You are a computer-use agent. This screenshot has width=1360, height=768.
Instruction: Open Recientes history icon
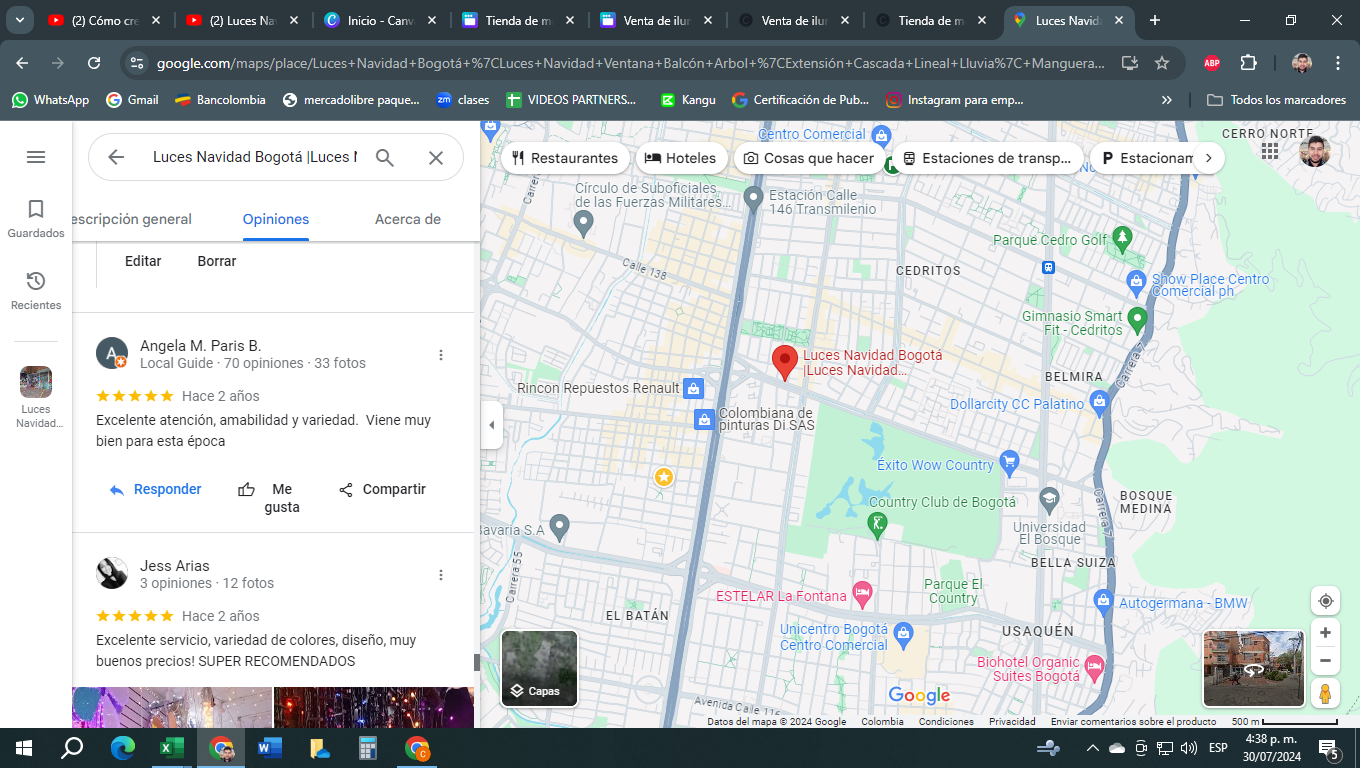point(36,282)
